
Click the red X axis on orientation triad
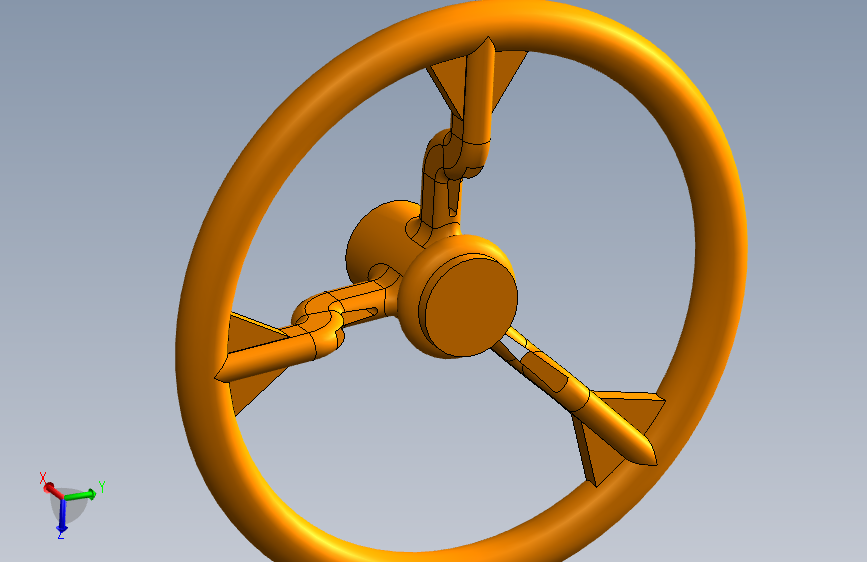53,489
